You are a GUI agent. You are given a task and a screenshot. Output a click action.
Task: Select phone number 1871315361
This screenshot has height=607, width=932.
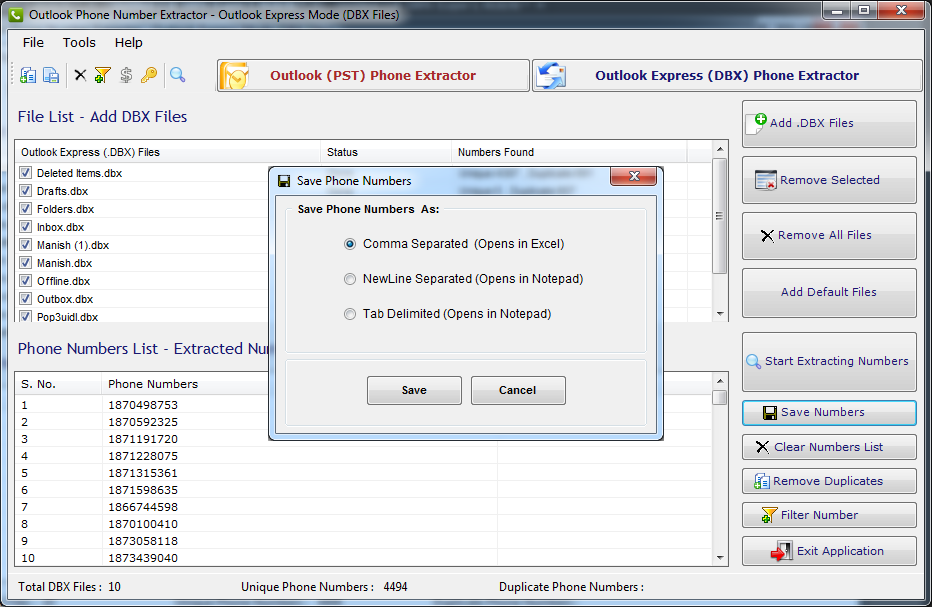click(143, 473)
